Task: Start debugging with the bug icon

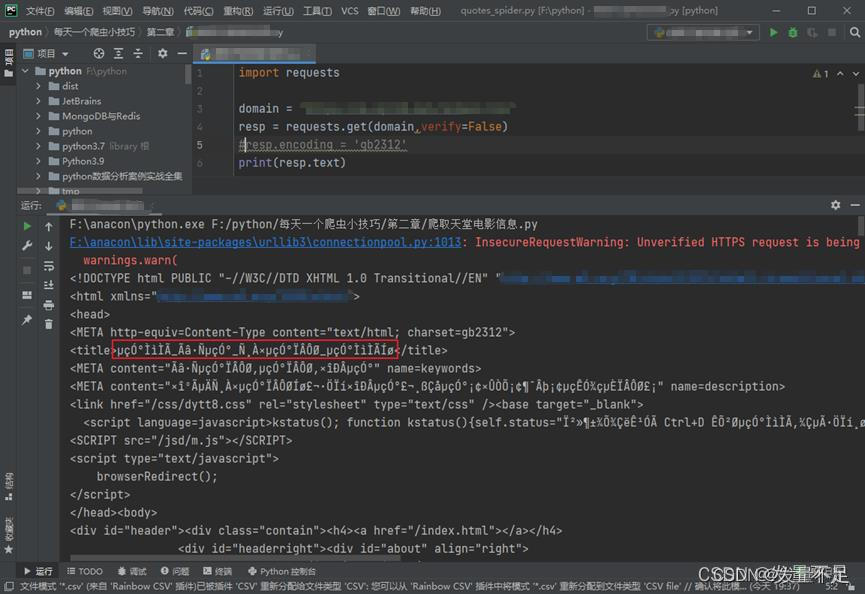Action: (793, 33)
